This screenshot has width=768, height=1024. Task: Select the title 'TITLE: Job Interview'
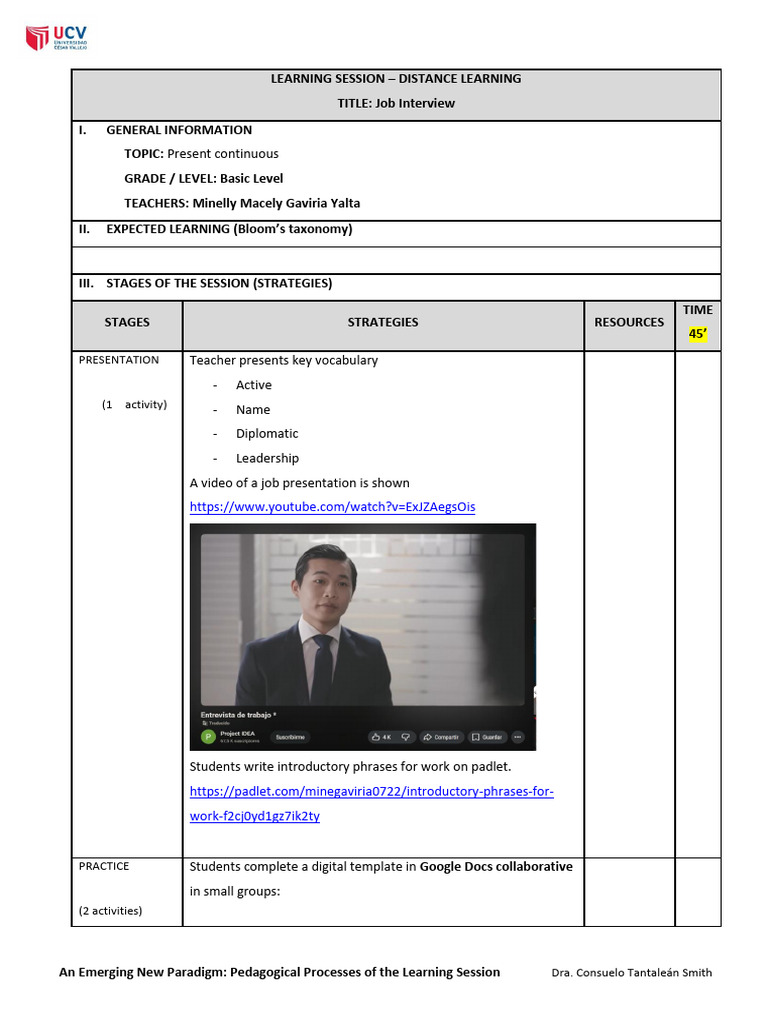396,103
